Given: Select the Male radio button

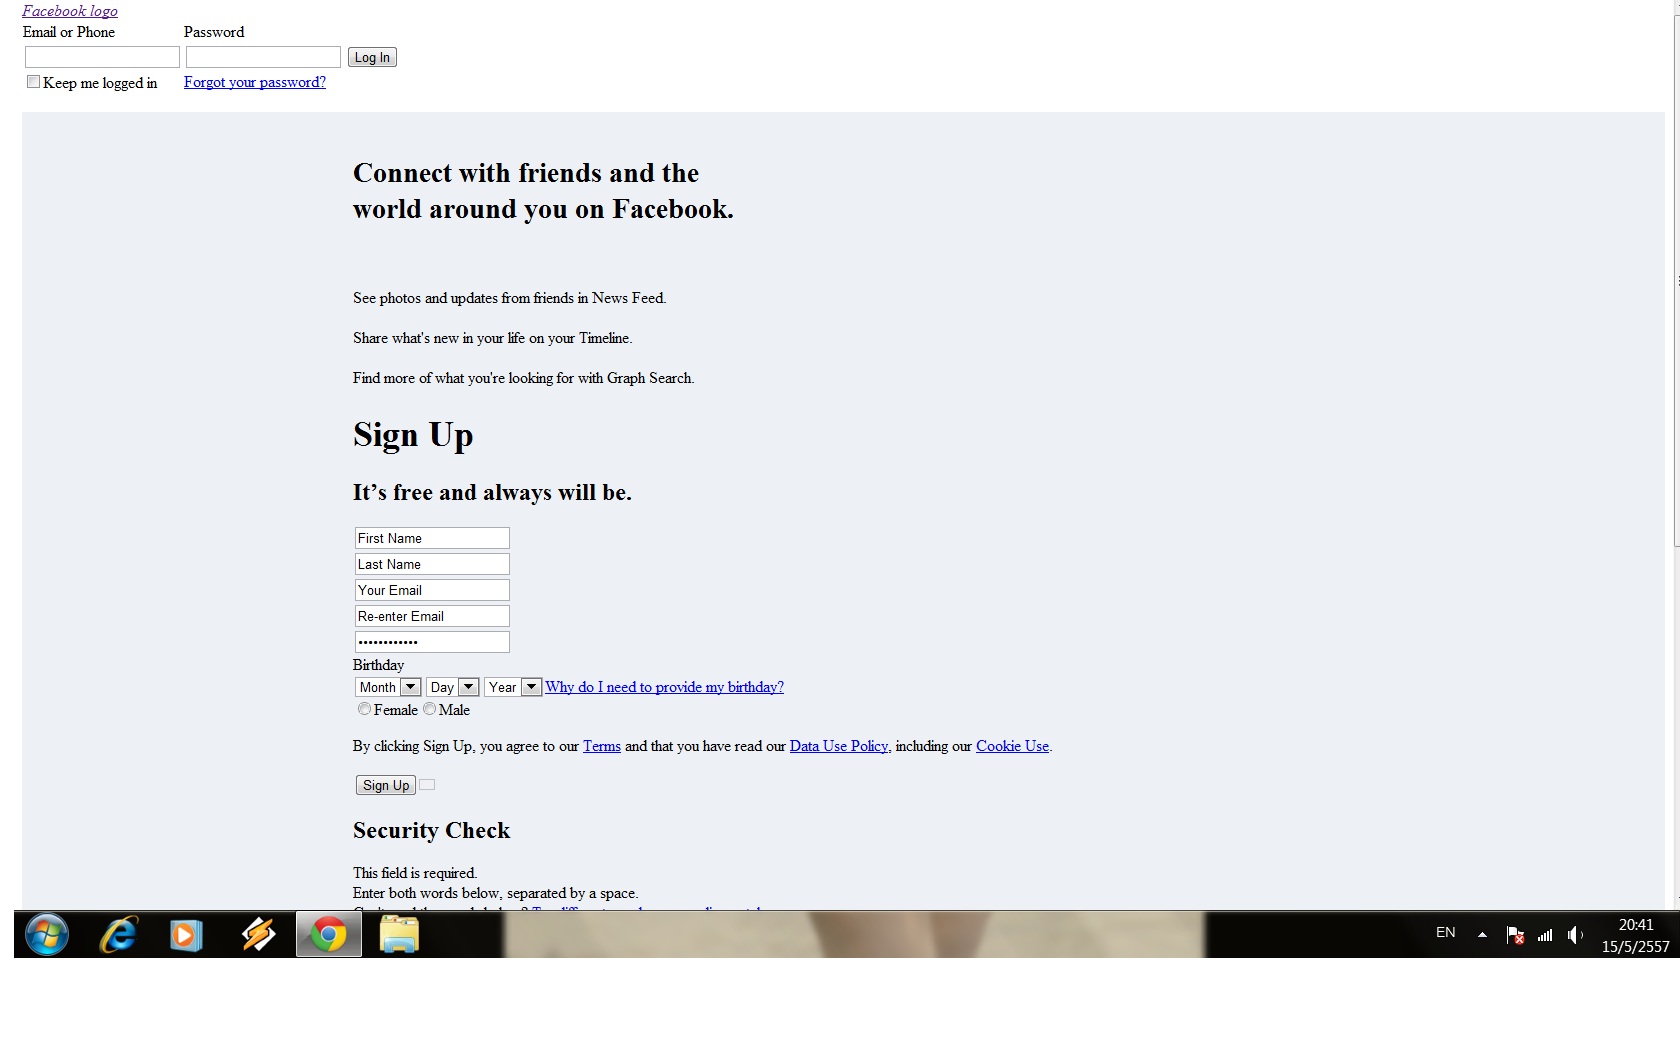Looking at the screenshot, I should click(x=429, y=709).
